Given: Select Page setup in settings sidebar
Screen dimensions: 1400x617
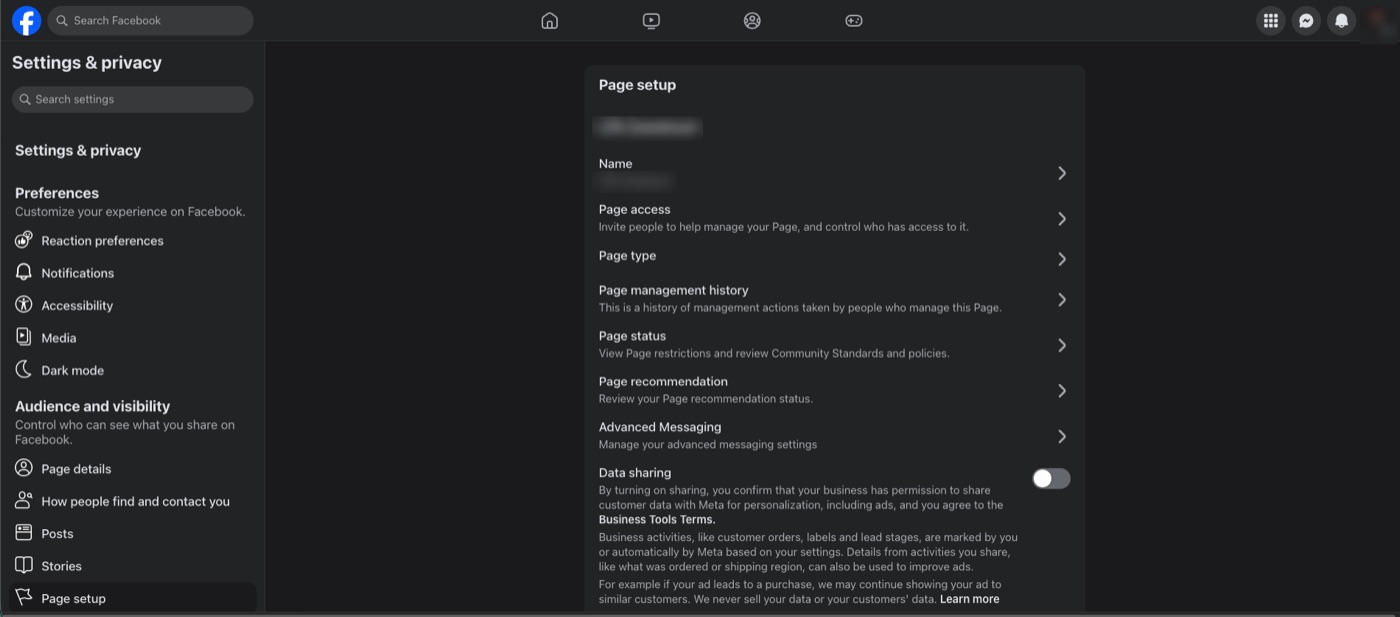Looking at the screenshot, I should [132, 598].
